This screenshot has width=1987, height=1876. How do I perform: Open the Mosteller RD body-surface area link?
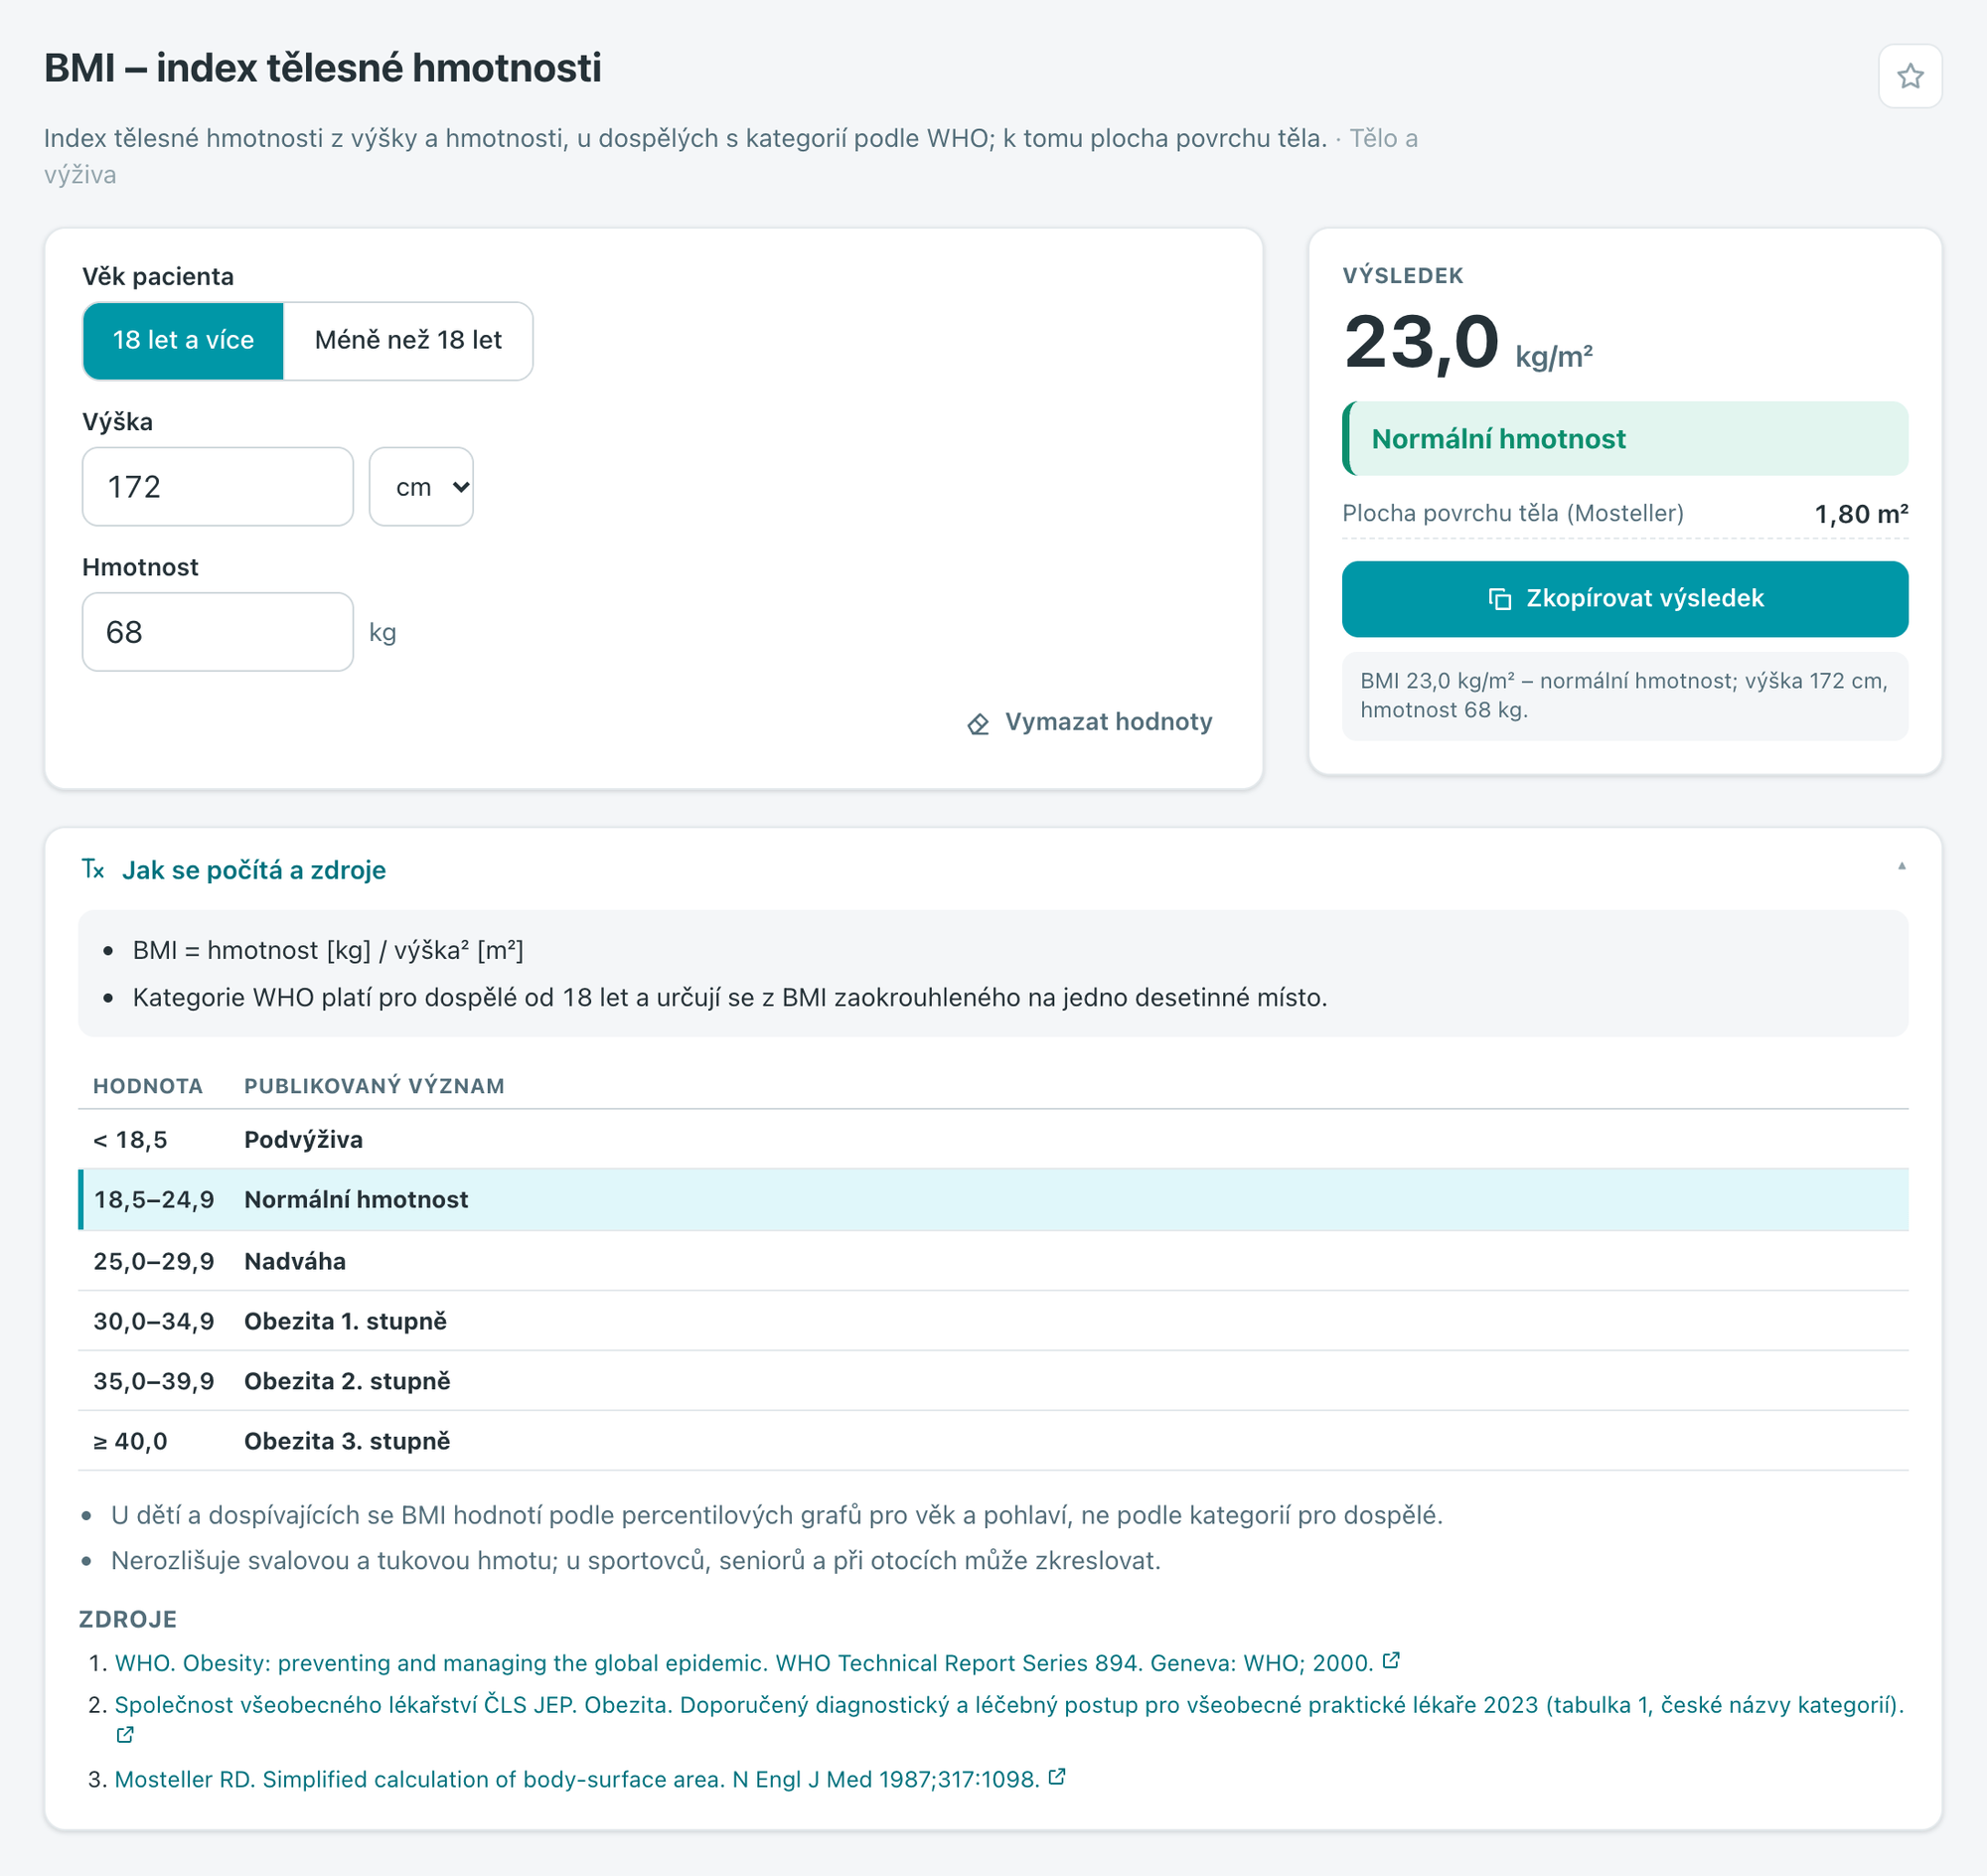[x=577, y=1779]
